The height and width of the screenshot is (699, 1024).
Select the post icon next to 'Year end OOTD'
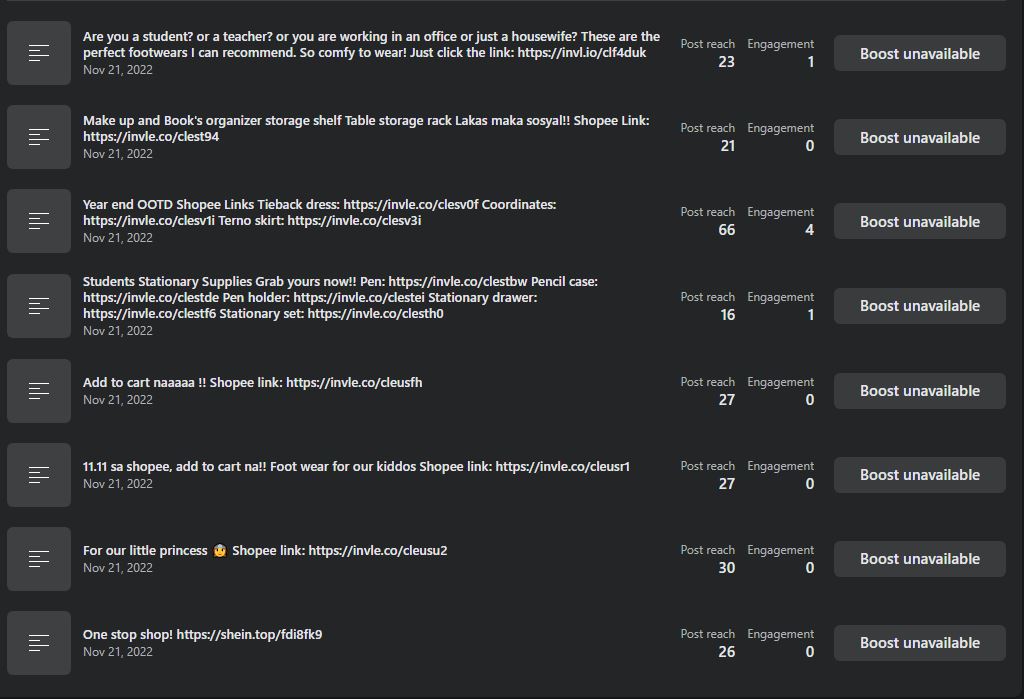(x=39, y=221)
